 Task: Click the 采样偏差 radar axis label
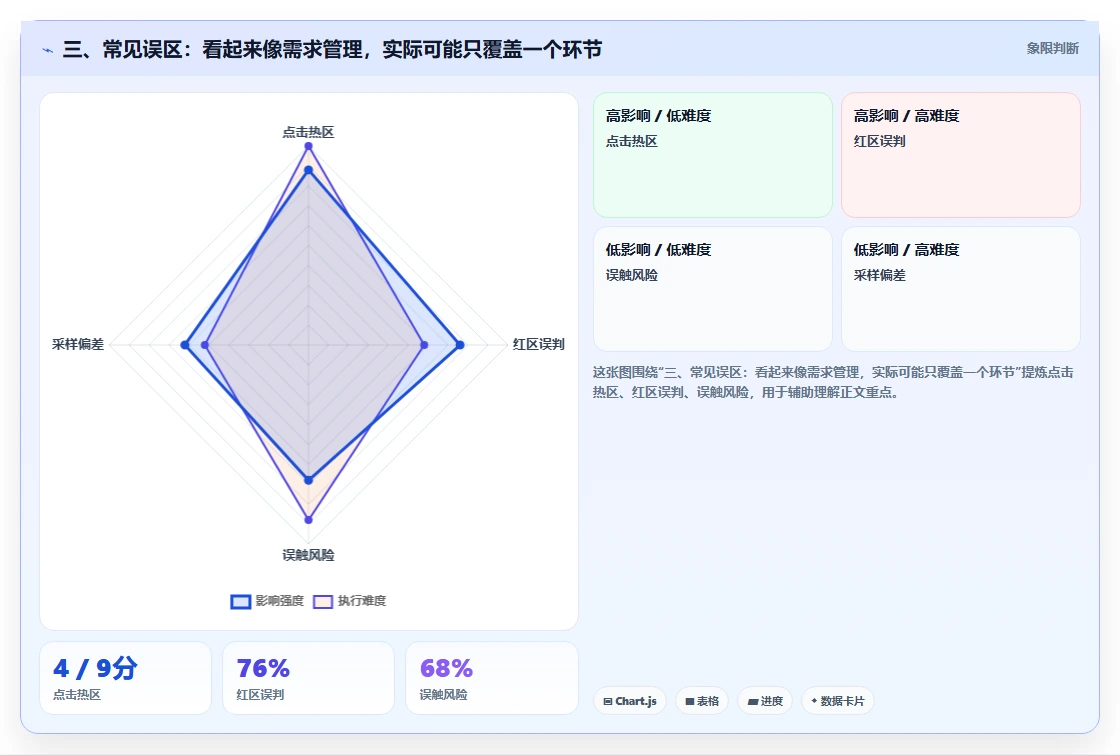[78, 344]
